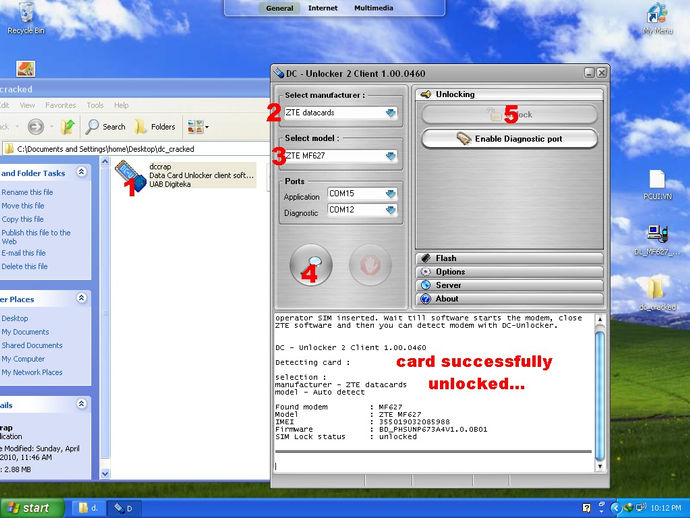The height and width of the screenshot is (518, 690).
Task: Click the Explorer Forward arrow button
Action: 36,127
